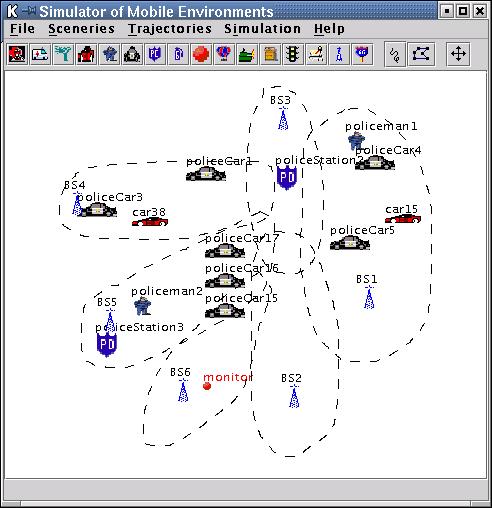Image resolution: width=492 pixels, height=508 pixels.
Task: Toggle the freehand trajectory tool
Action: pos(395,54)
